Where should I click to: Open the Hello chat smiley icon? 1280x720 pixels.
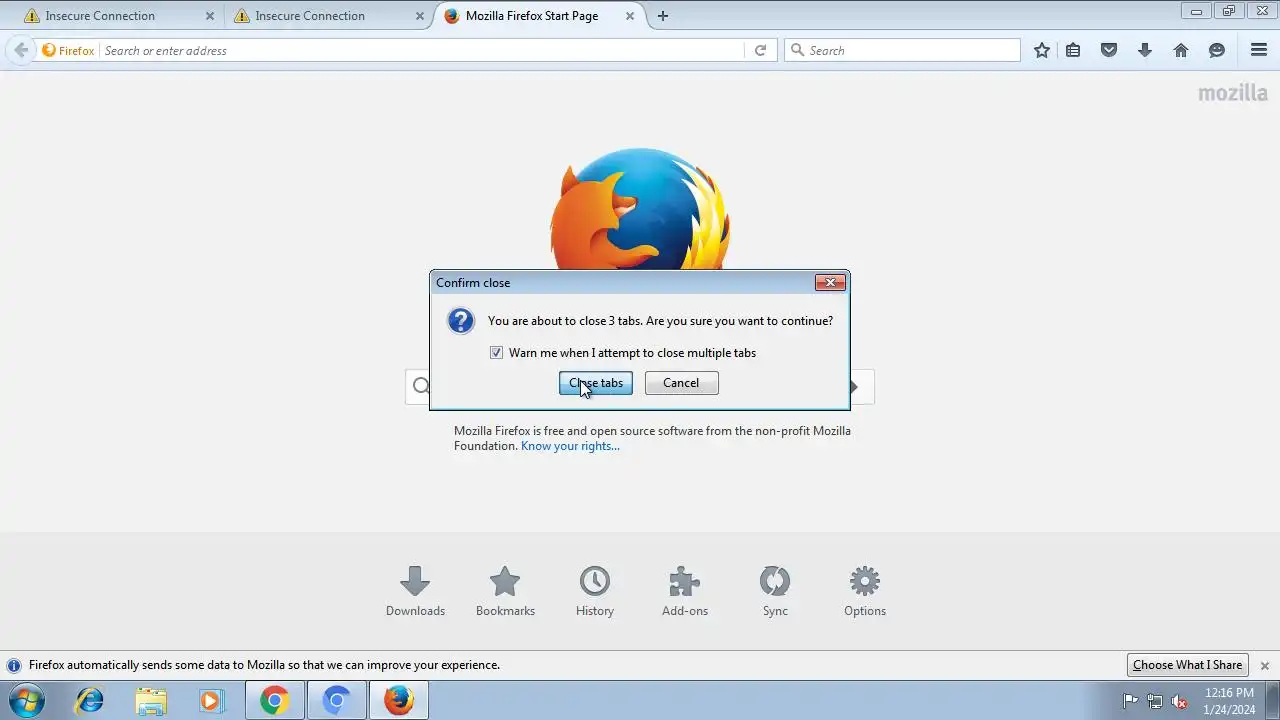click(1217, 50)
